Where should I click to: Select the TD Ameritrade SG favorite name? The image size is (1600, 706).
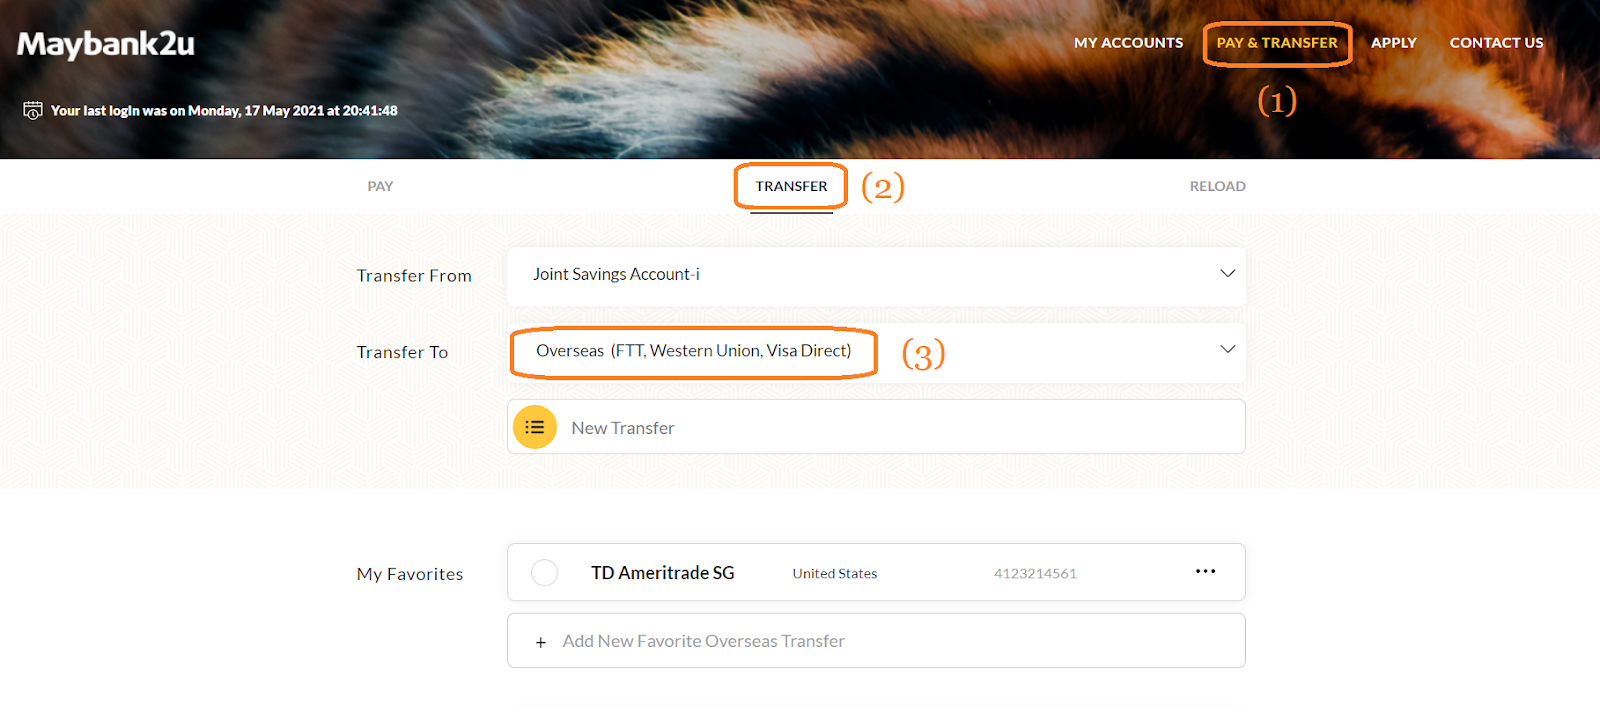662,573
